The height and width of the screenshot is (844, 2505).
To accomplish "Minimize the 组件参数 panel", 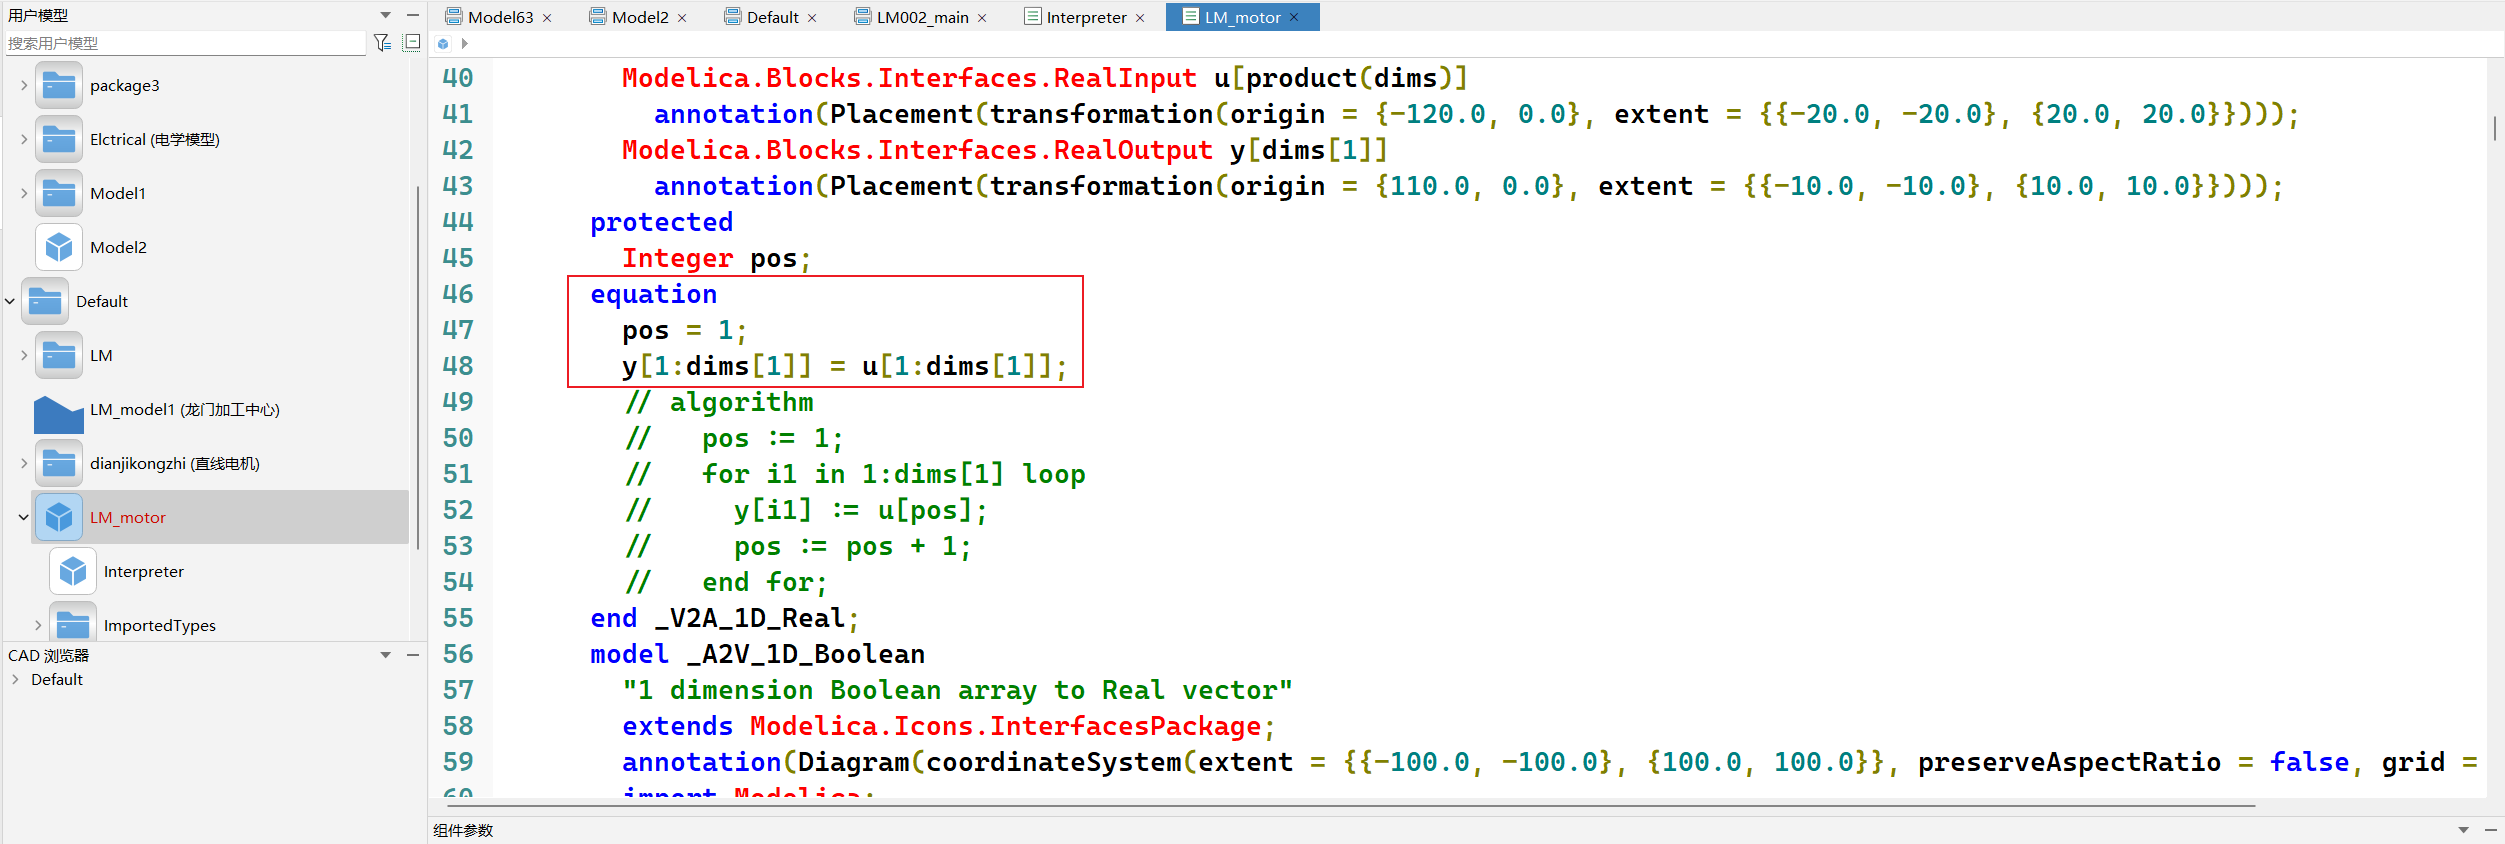I will [2491, 830].
